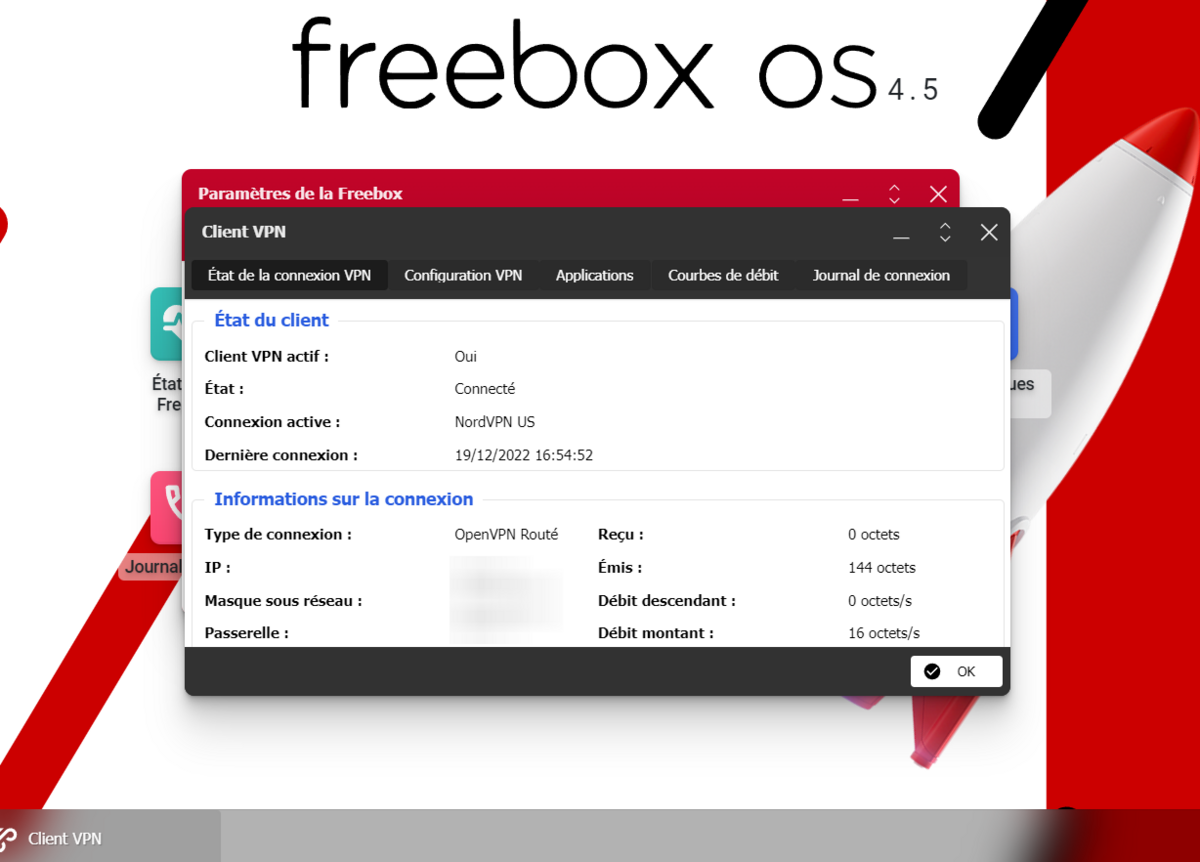Viewport: 1200px width, 862px height.
Task: Close the Client VPN window
Action: click(989, 233)
